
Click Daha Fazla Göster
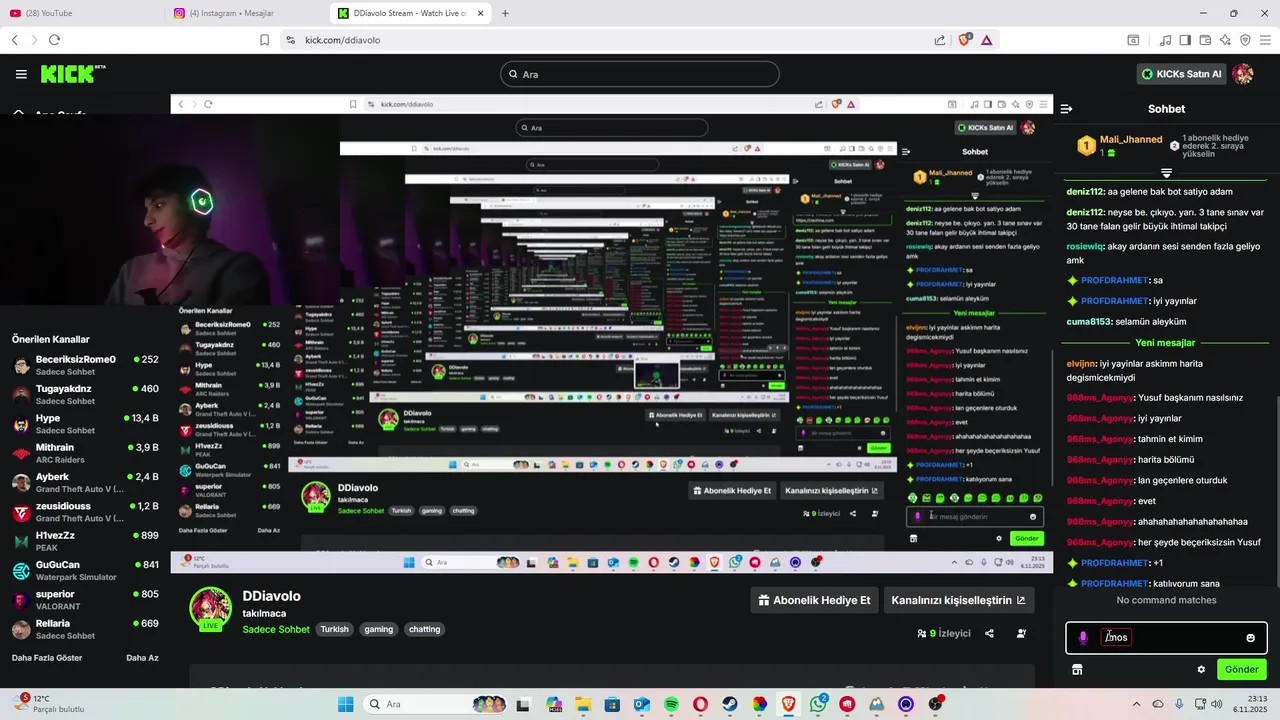point(47,658)
